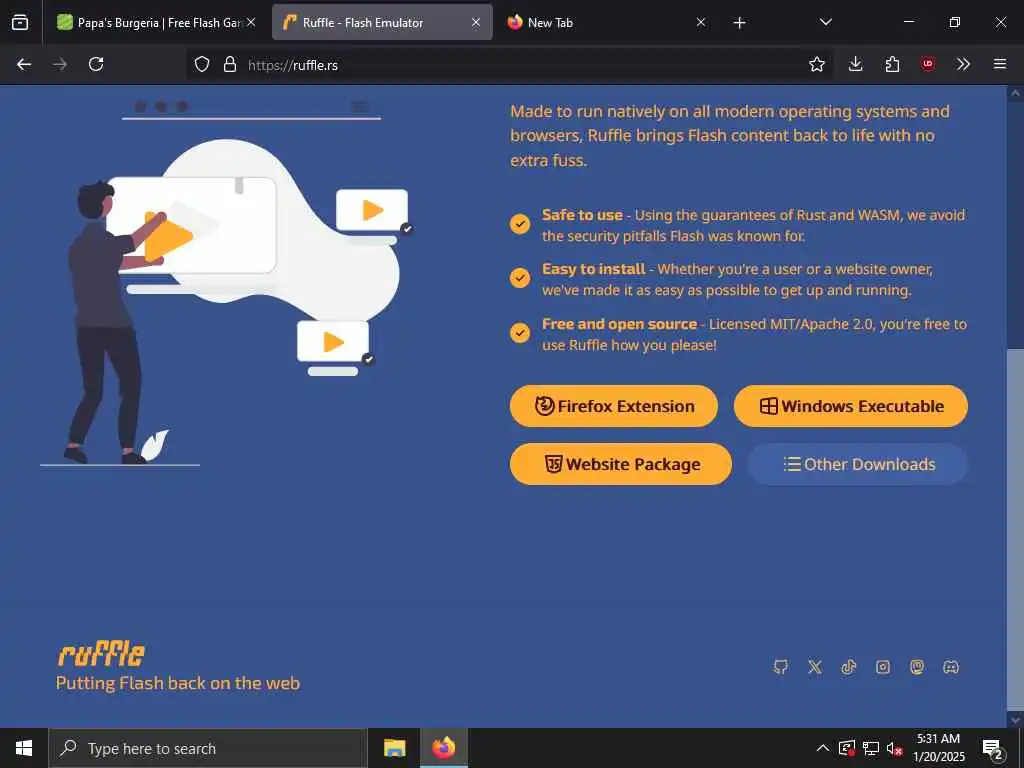The height and width of the screenshot is (768, 1024).
Task: Click the "Safe to use" heading text
Action: tap(582, 215)
